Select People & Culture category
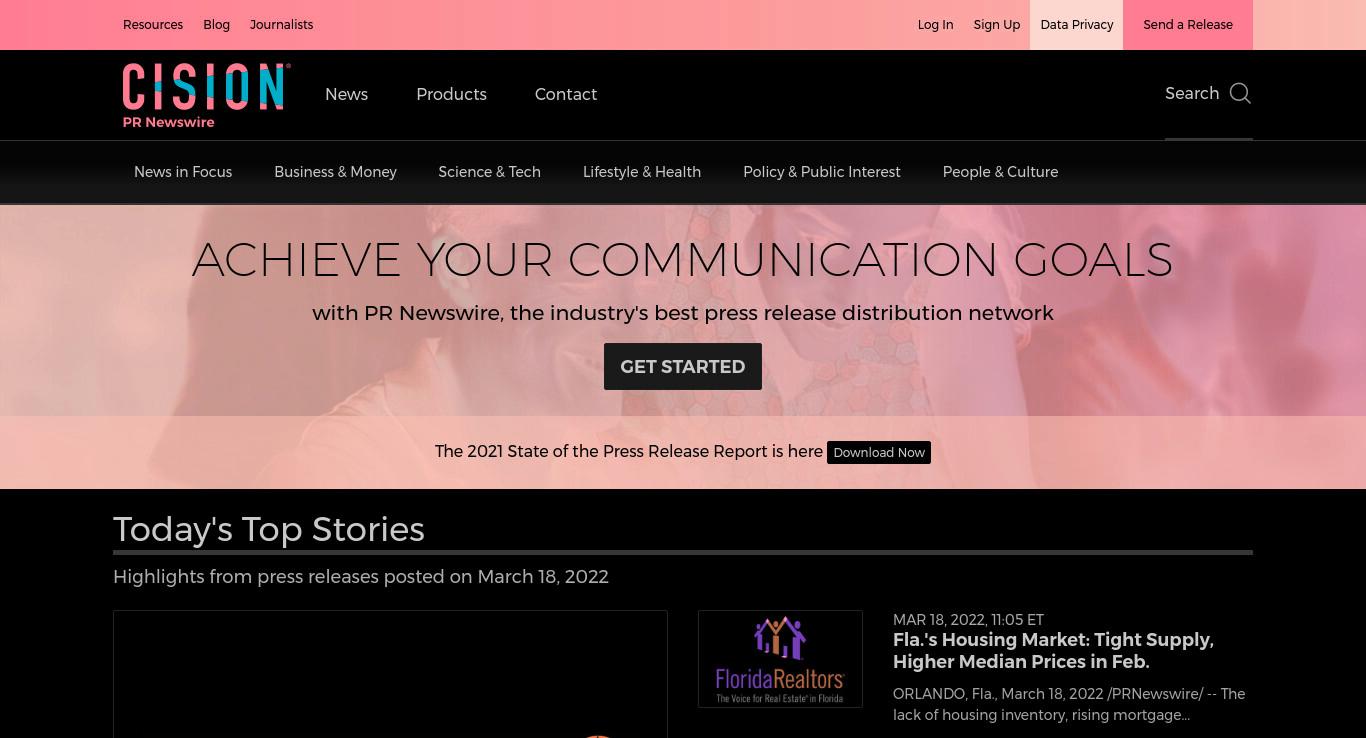Viewport: 1366px width, 738px height. tap(1000, 172)
